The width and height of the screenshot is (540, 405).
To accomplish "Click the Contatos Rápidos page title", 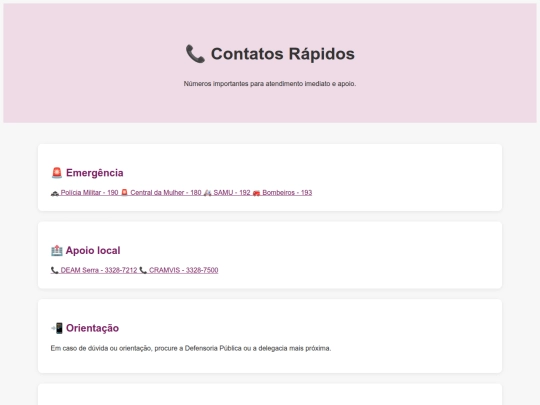I will point(270,54).
